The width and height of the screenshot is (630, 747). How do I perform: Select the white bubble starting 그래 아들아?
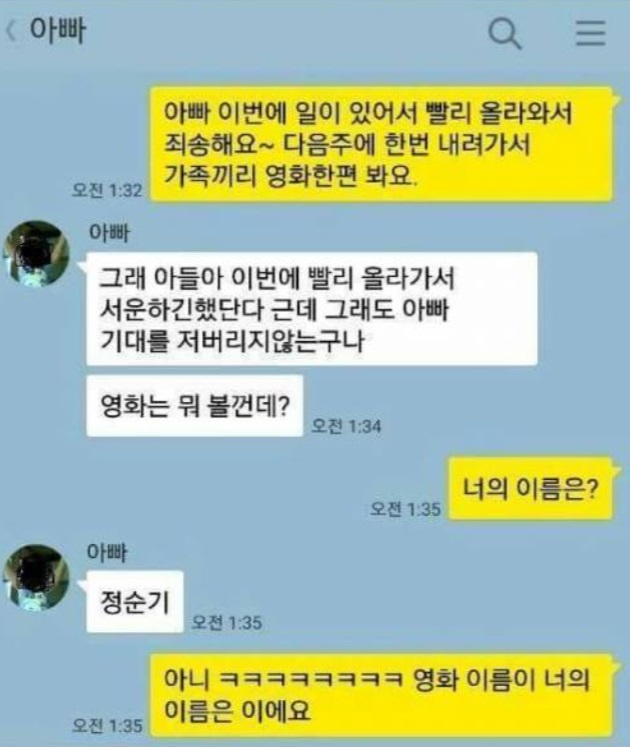[x=312, y=309]
